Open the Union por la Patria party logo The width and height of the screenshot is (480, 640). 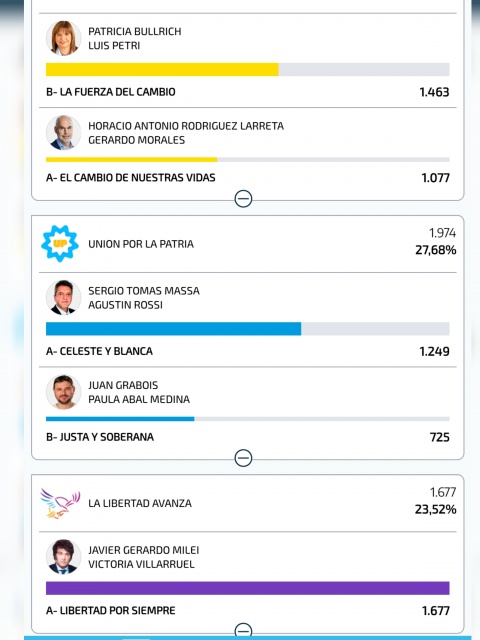(60, 244)
